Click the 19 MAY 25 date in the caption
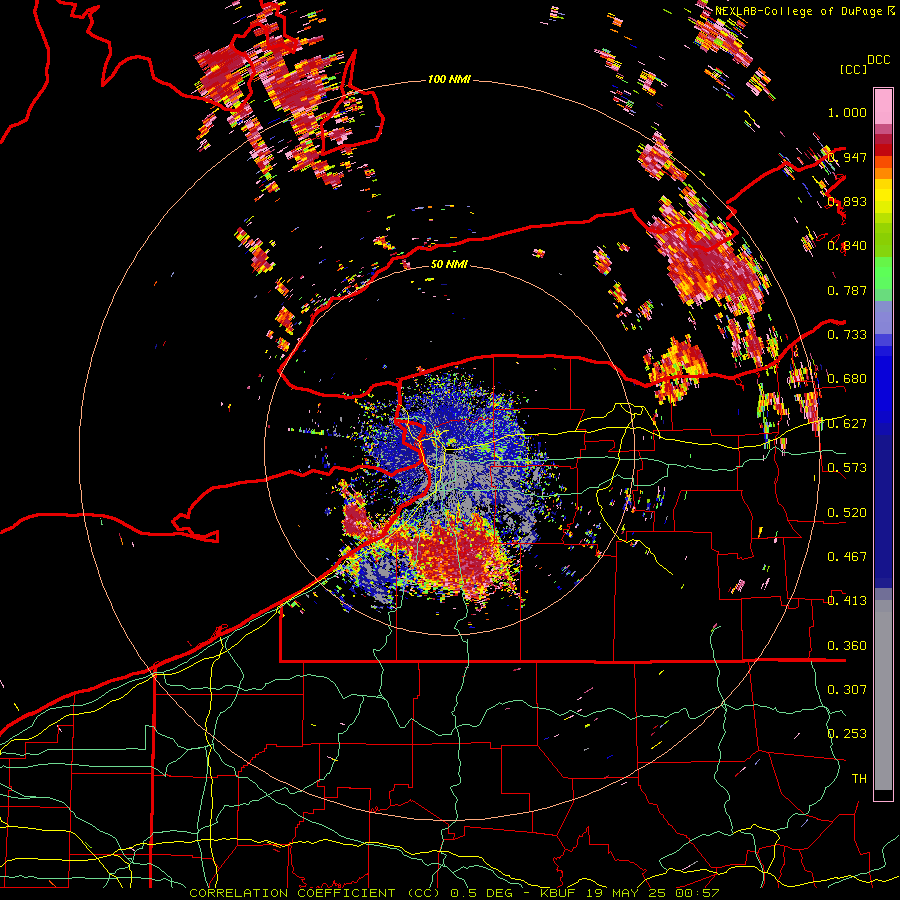Image resolution: width=900 pixels, height=900 pixels. click(x=628, y=893)
